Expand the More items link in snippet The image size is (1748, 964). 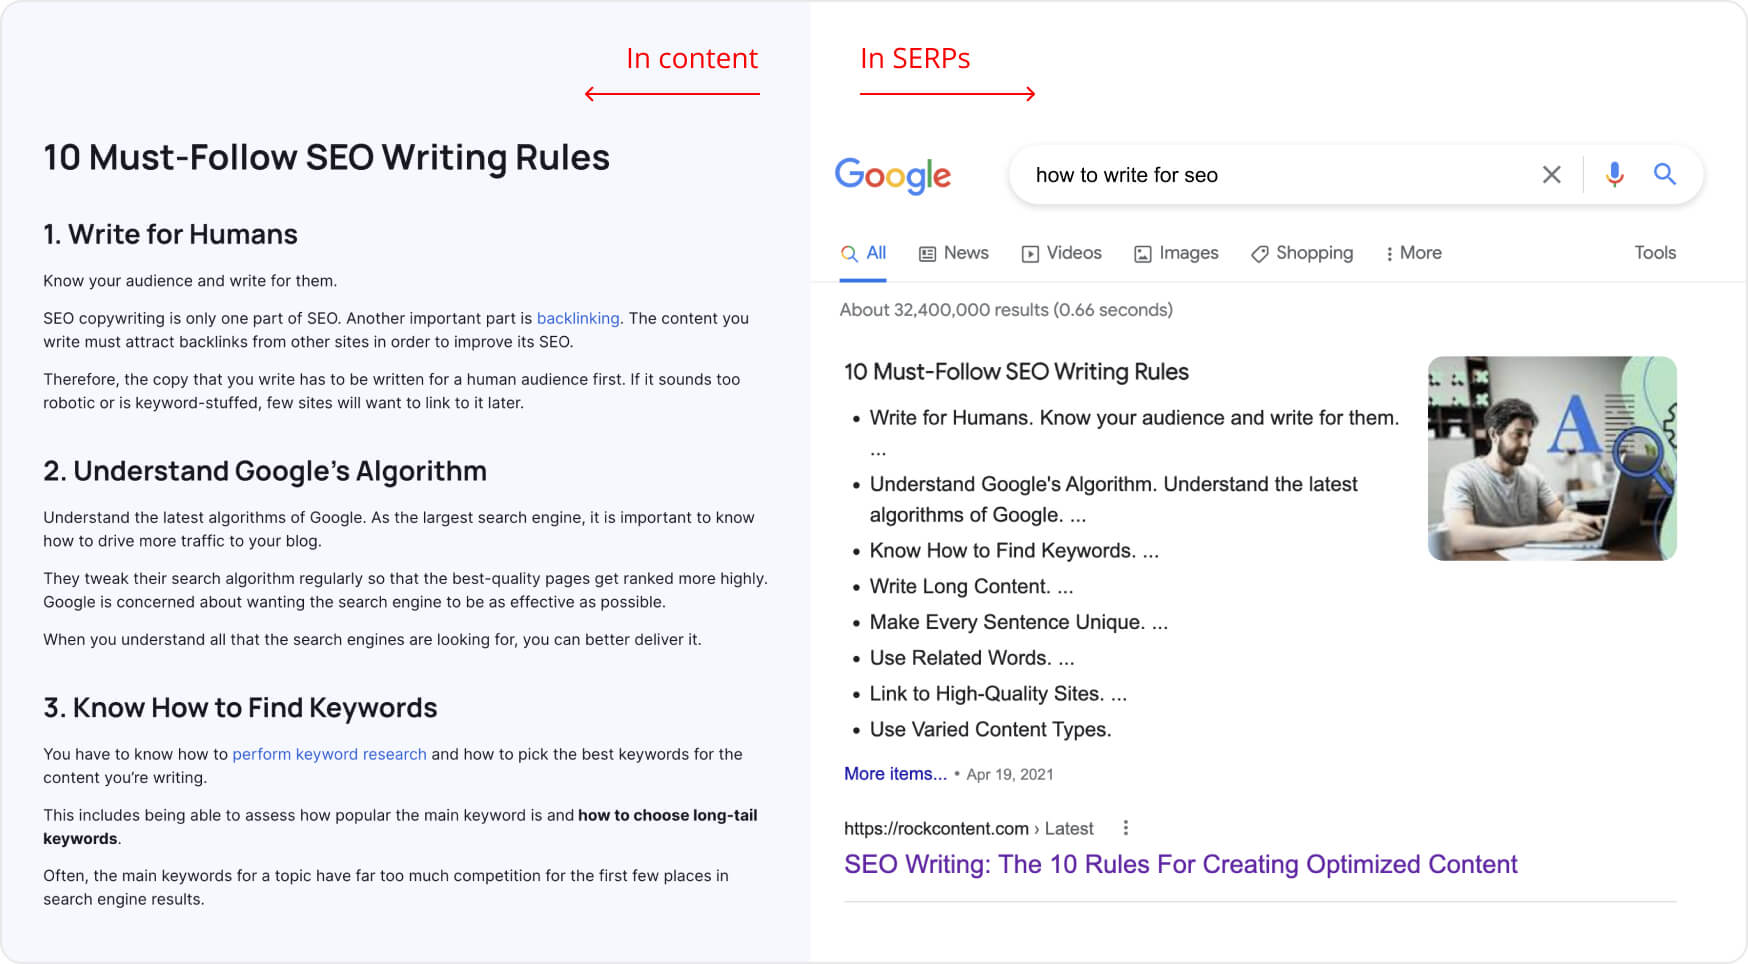(895, 774)
